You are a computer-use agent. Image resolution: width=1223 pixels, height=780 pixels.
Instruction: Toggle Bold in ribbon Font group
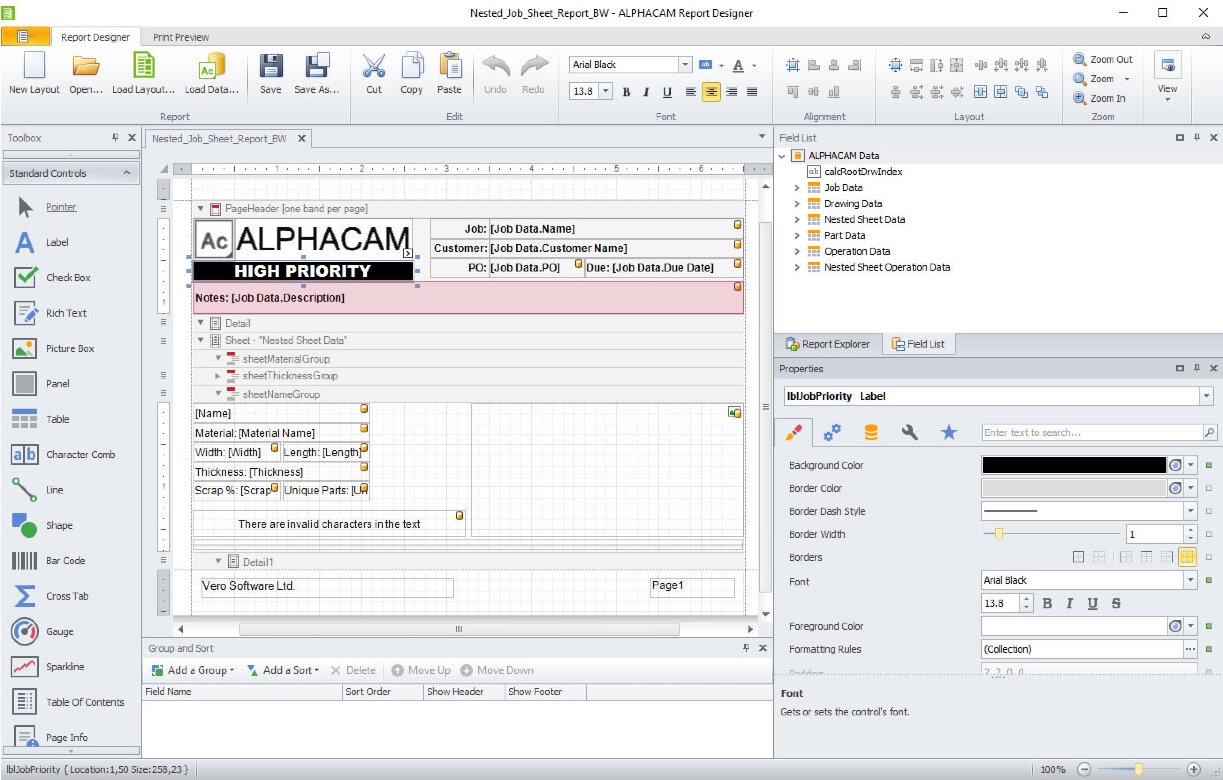tap(627, 91)
